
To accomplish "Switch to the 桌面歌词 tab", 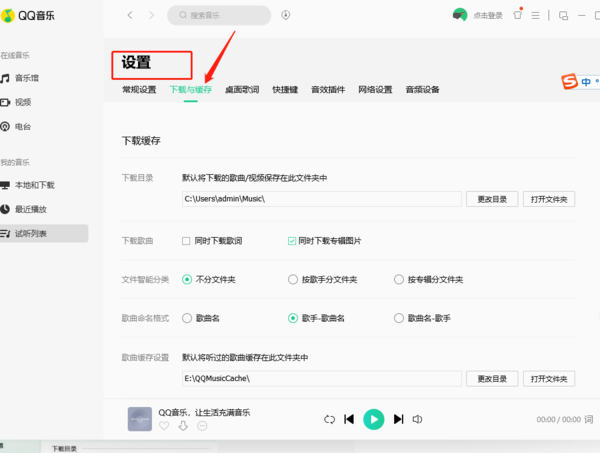I will (242, 90).
